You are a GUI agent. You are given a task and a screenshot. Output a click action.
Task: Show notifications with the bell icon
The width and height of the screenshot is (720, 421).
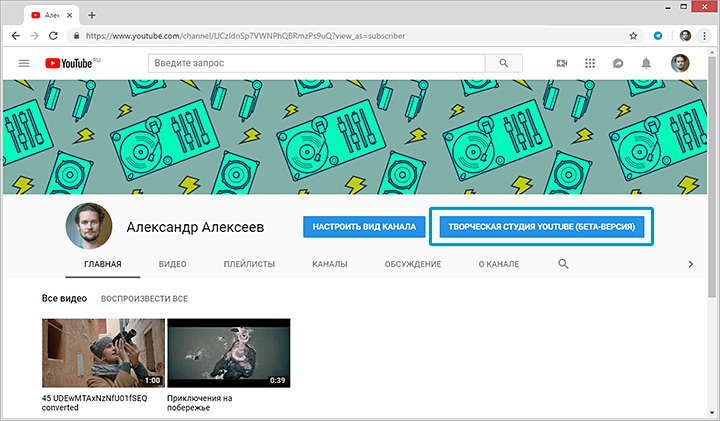click(x=646, y=63)
